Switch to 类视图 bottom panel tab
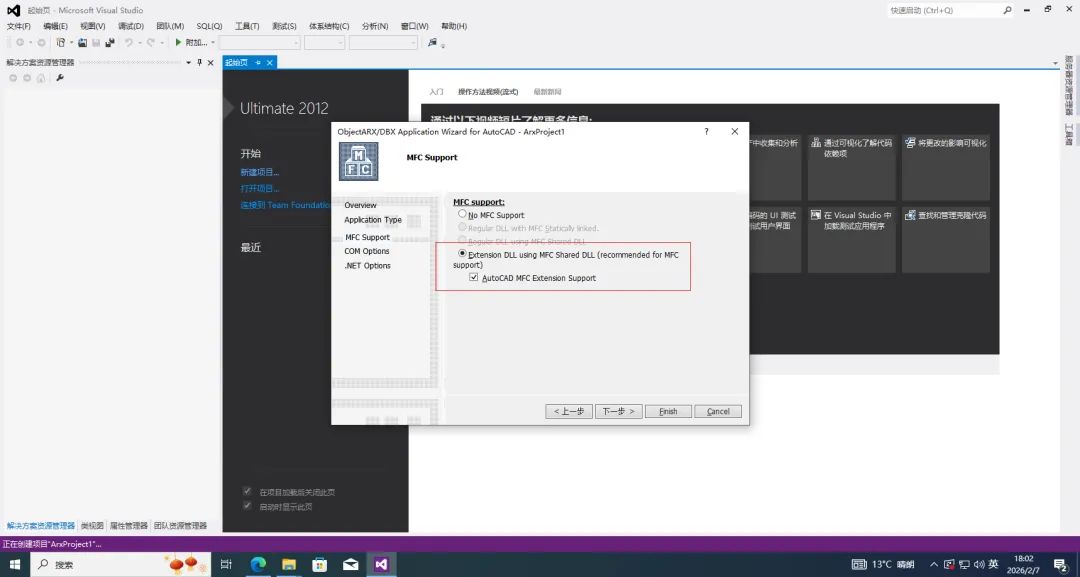The image size is (1080, 577). (x=92, y=525)
